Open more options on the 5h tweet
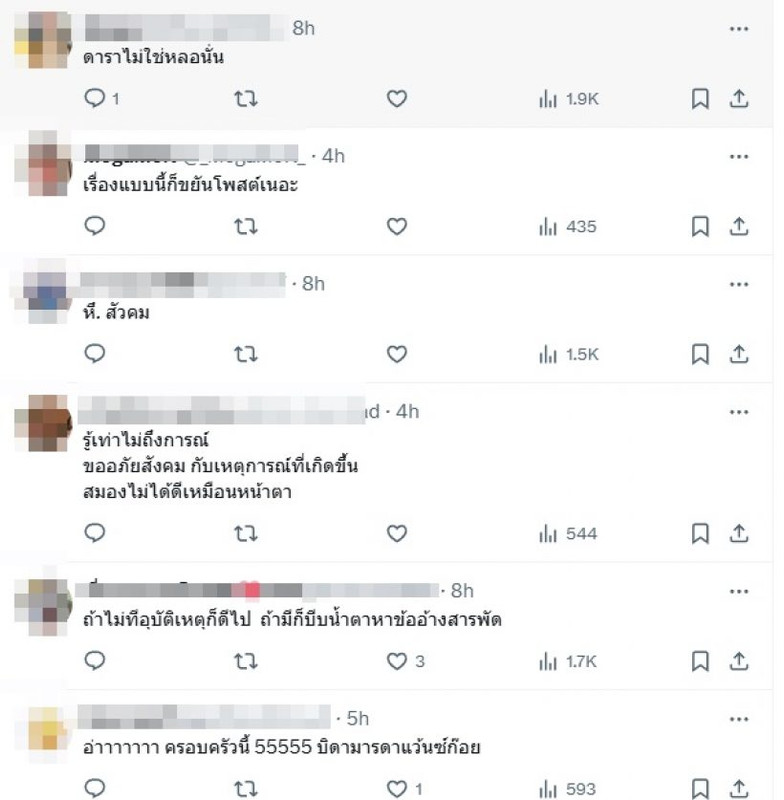Screen dimensions: 784x800 [739, 719]
